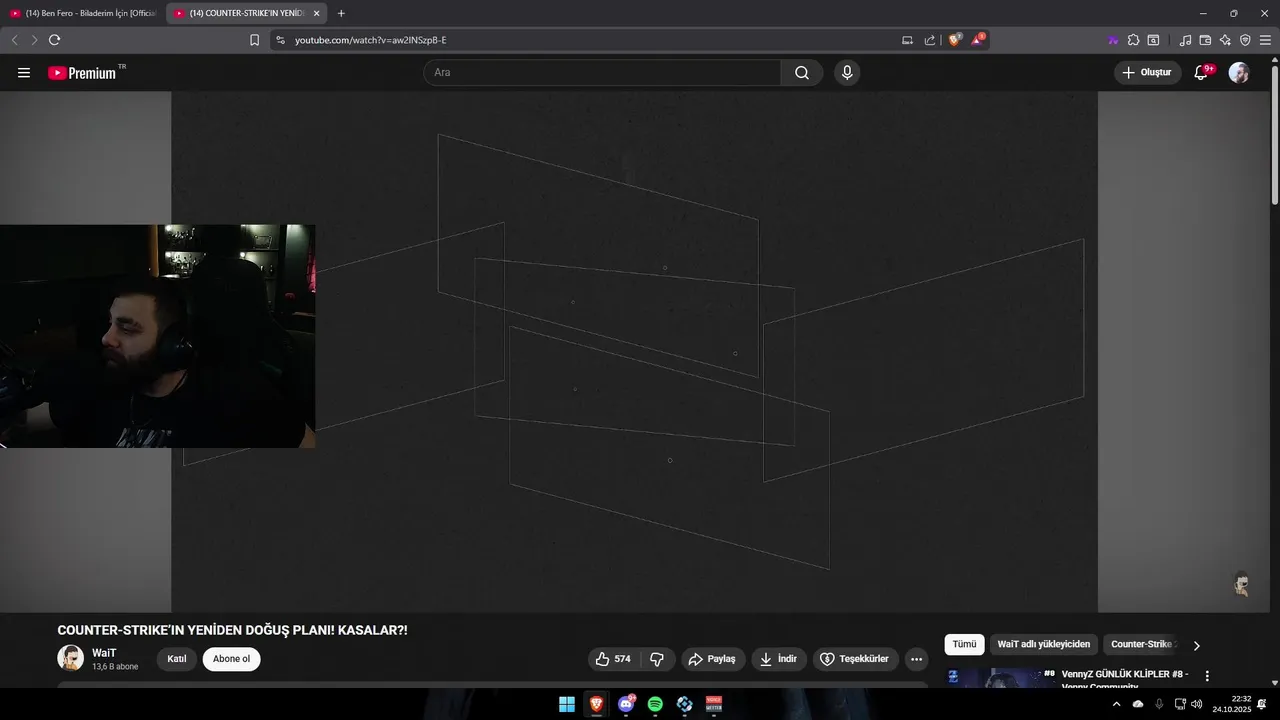The image size is (1280, 720).
Task: Click the search magnifier button
Action: coord(802,73)
